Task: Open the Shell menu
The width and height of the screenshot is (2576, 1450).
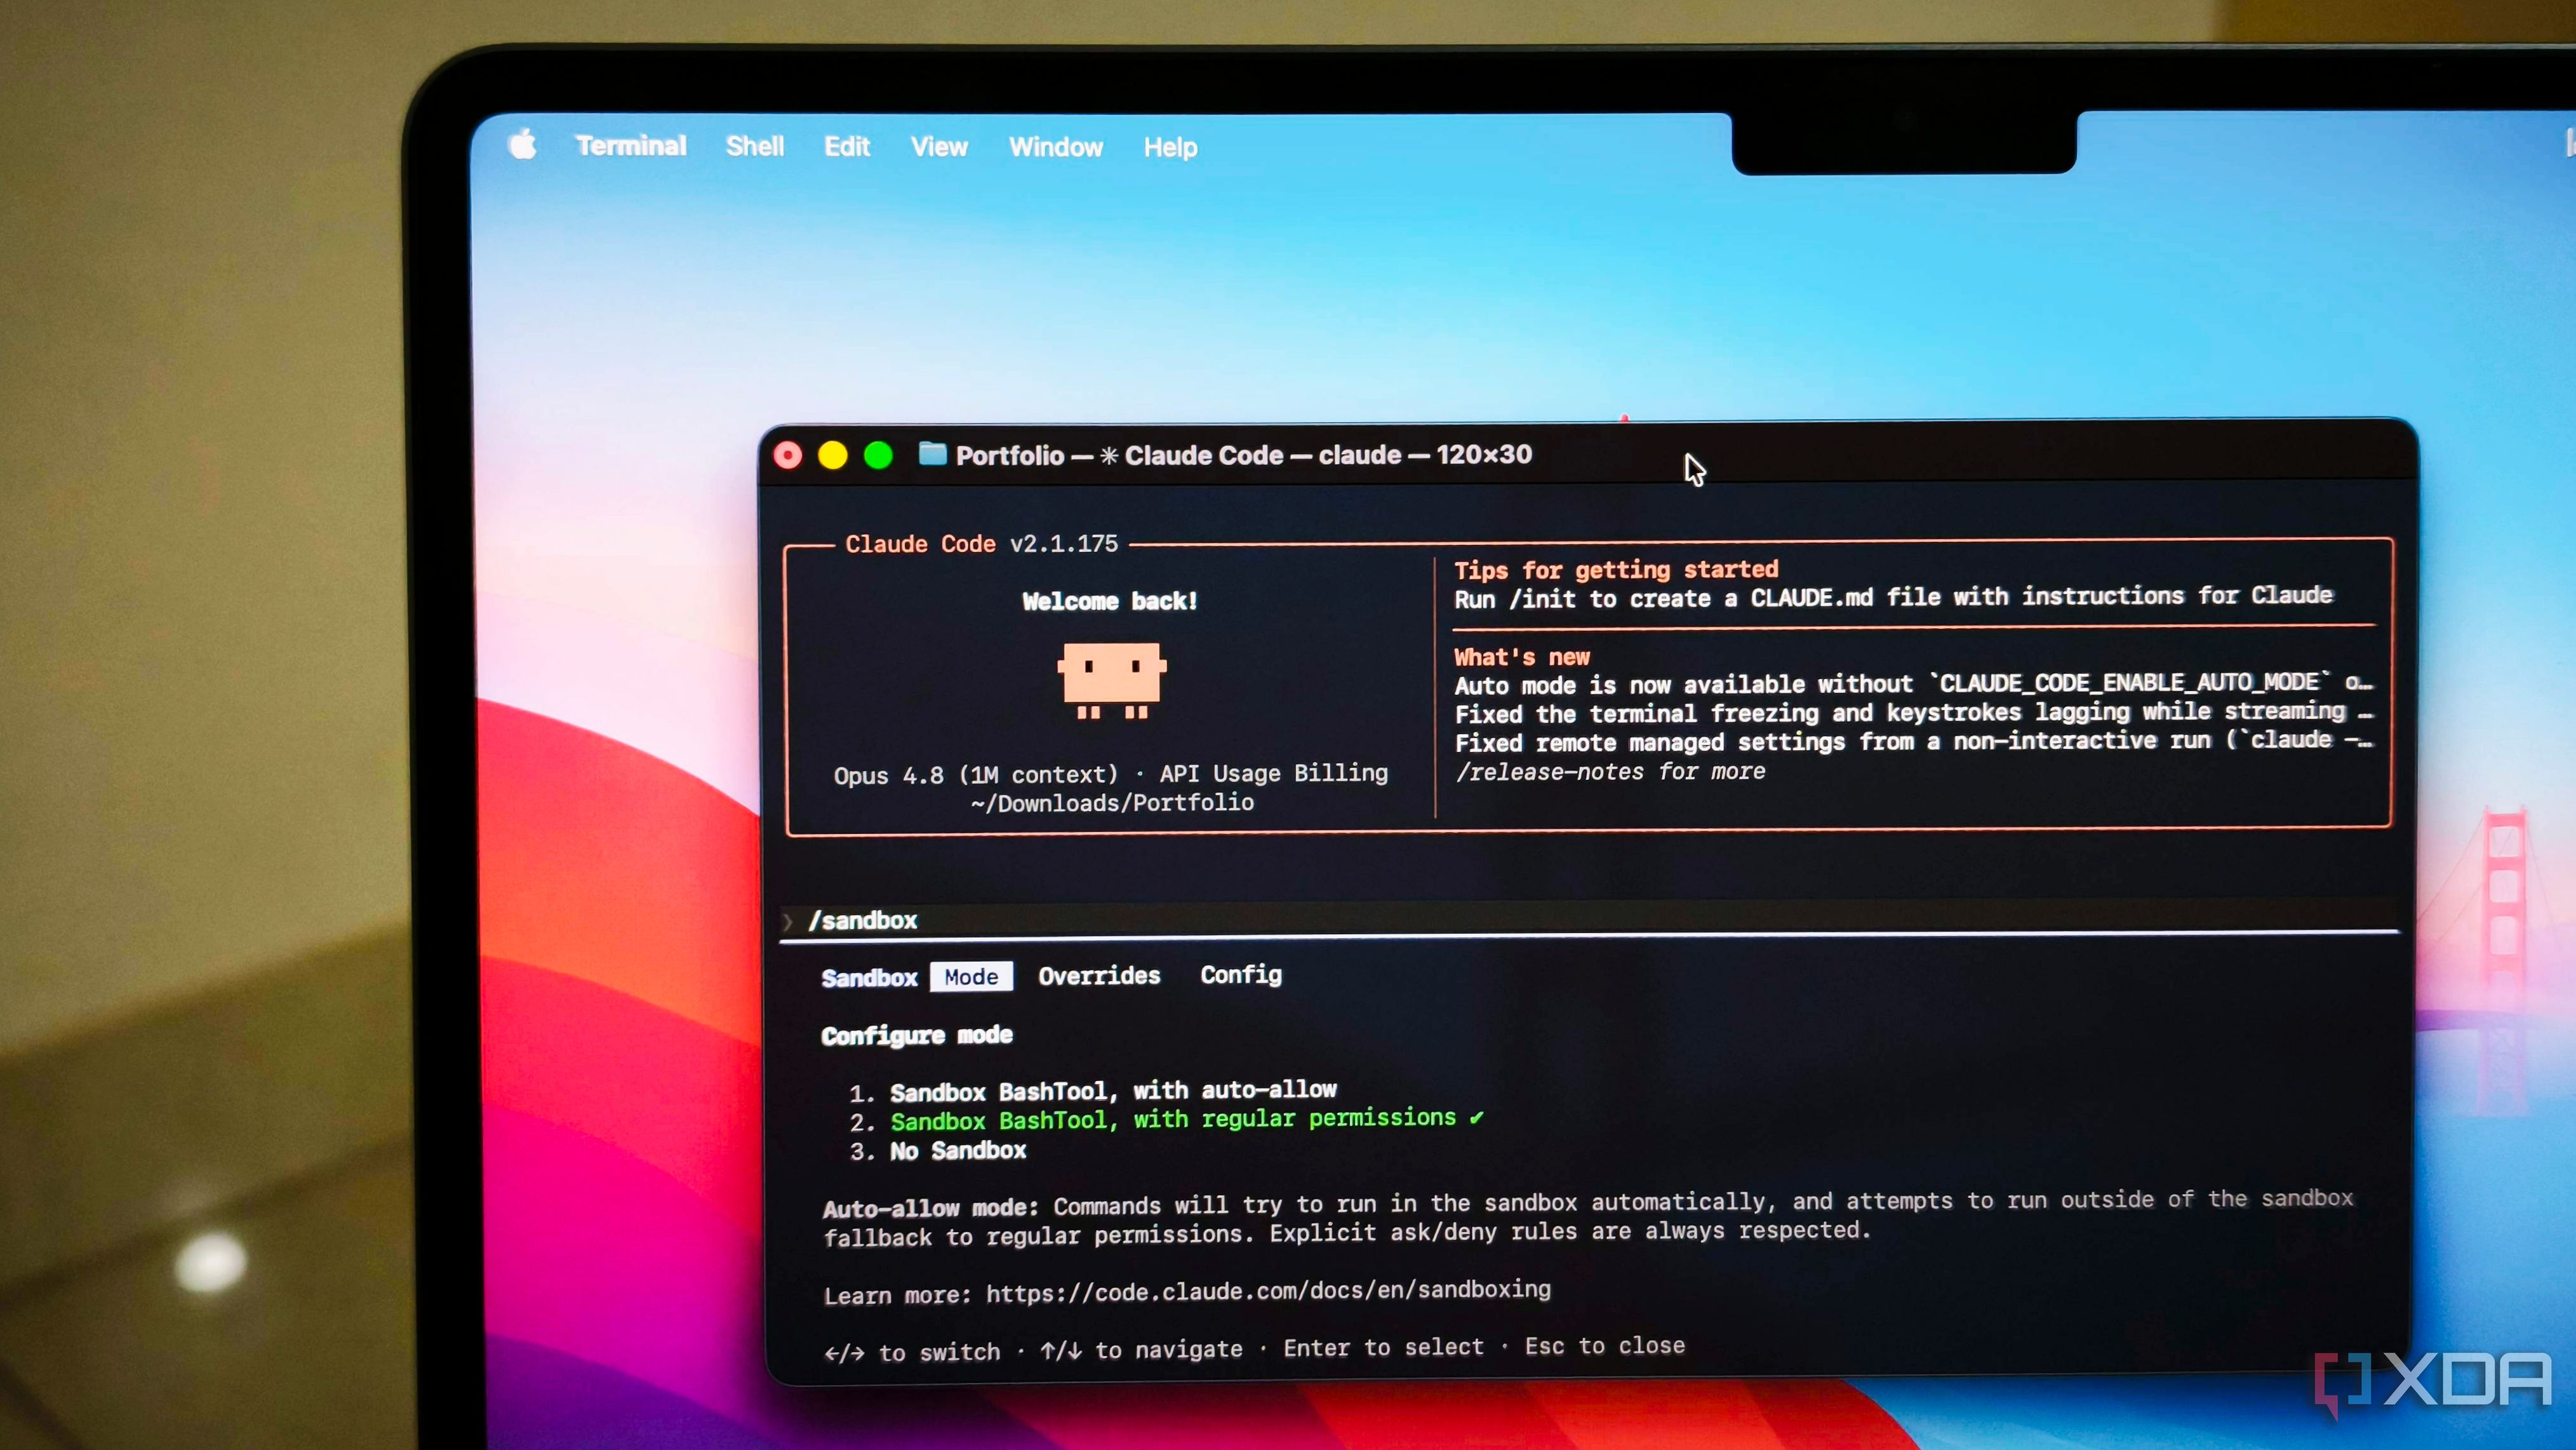Action: coord(755,147)
